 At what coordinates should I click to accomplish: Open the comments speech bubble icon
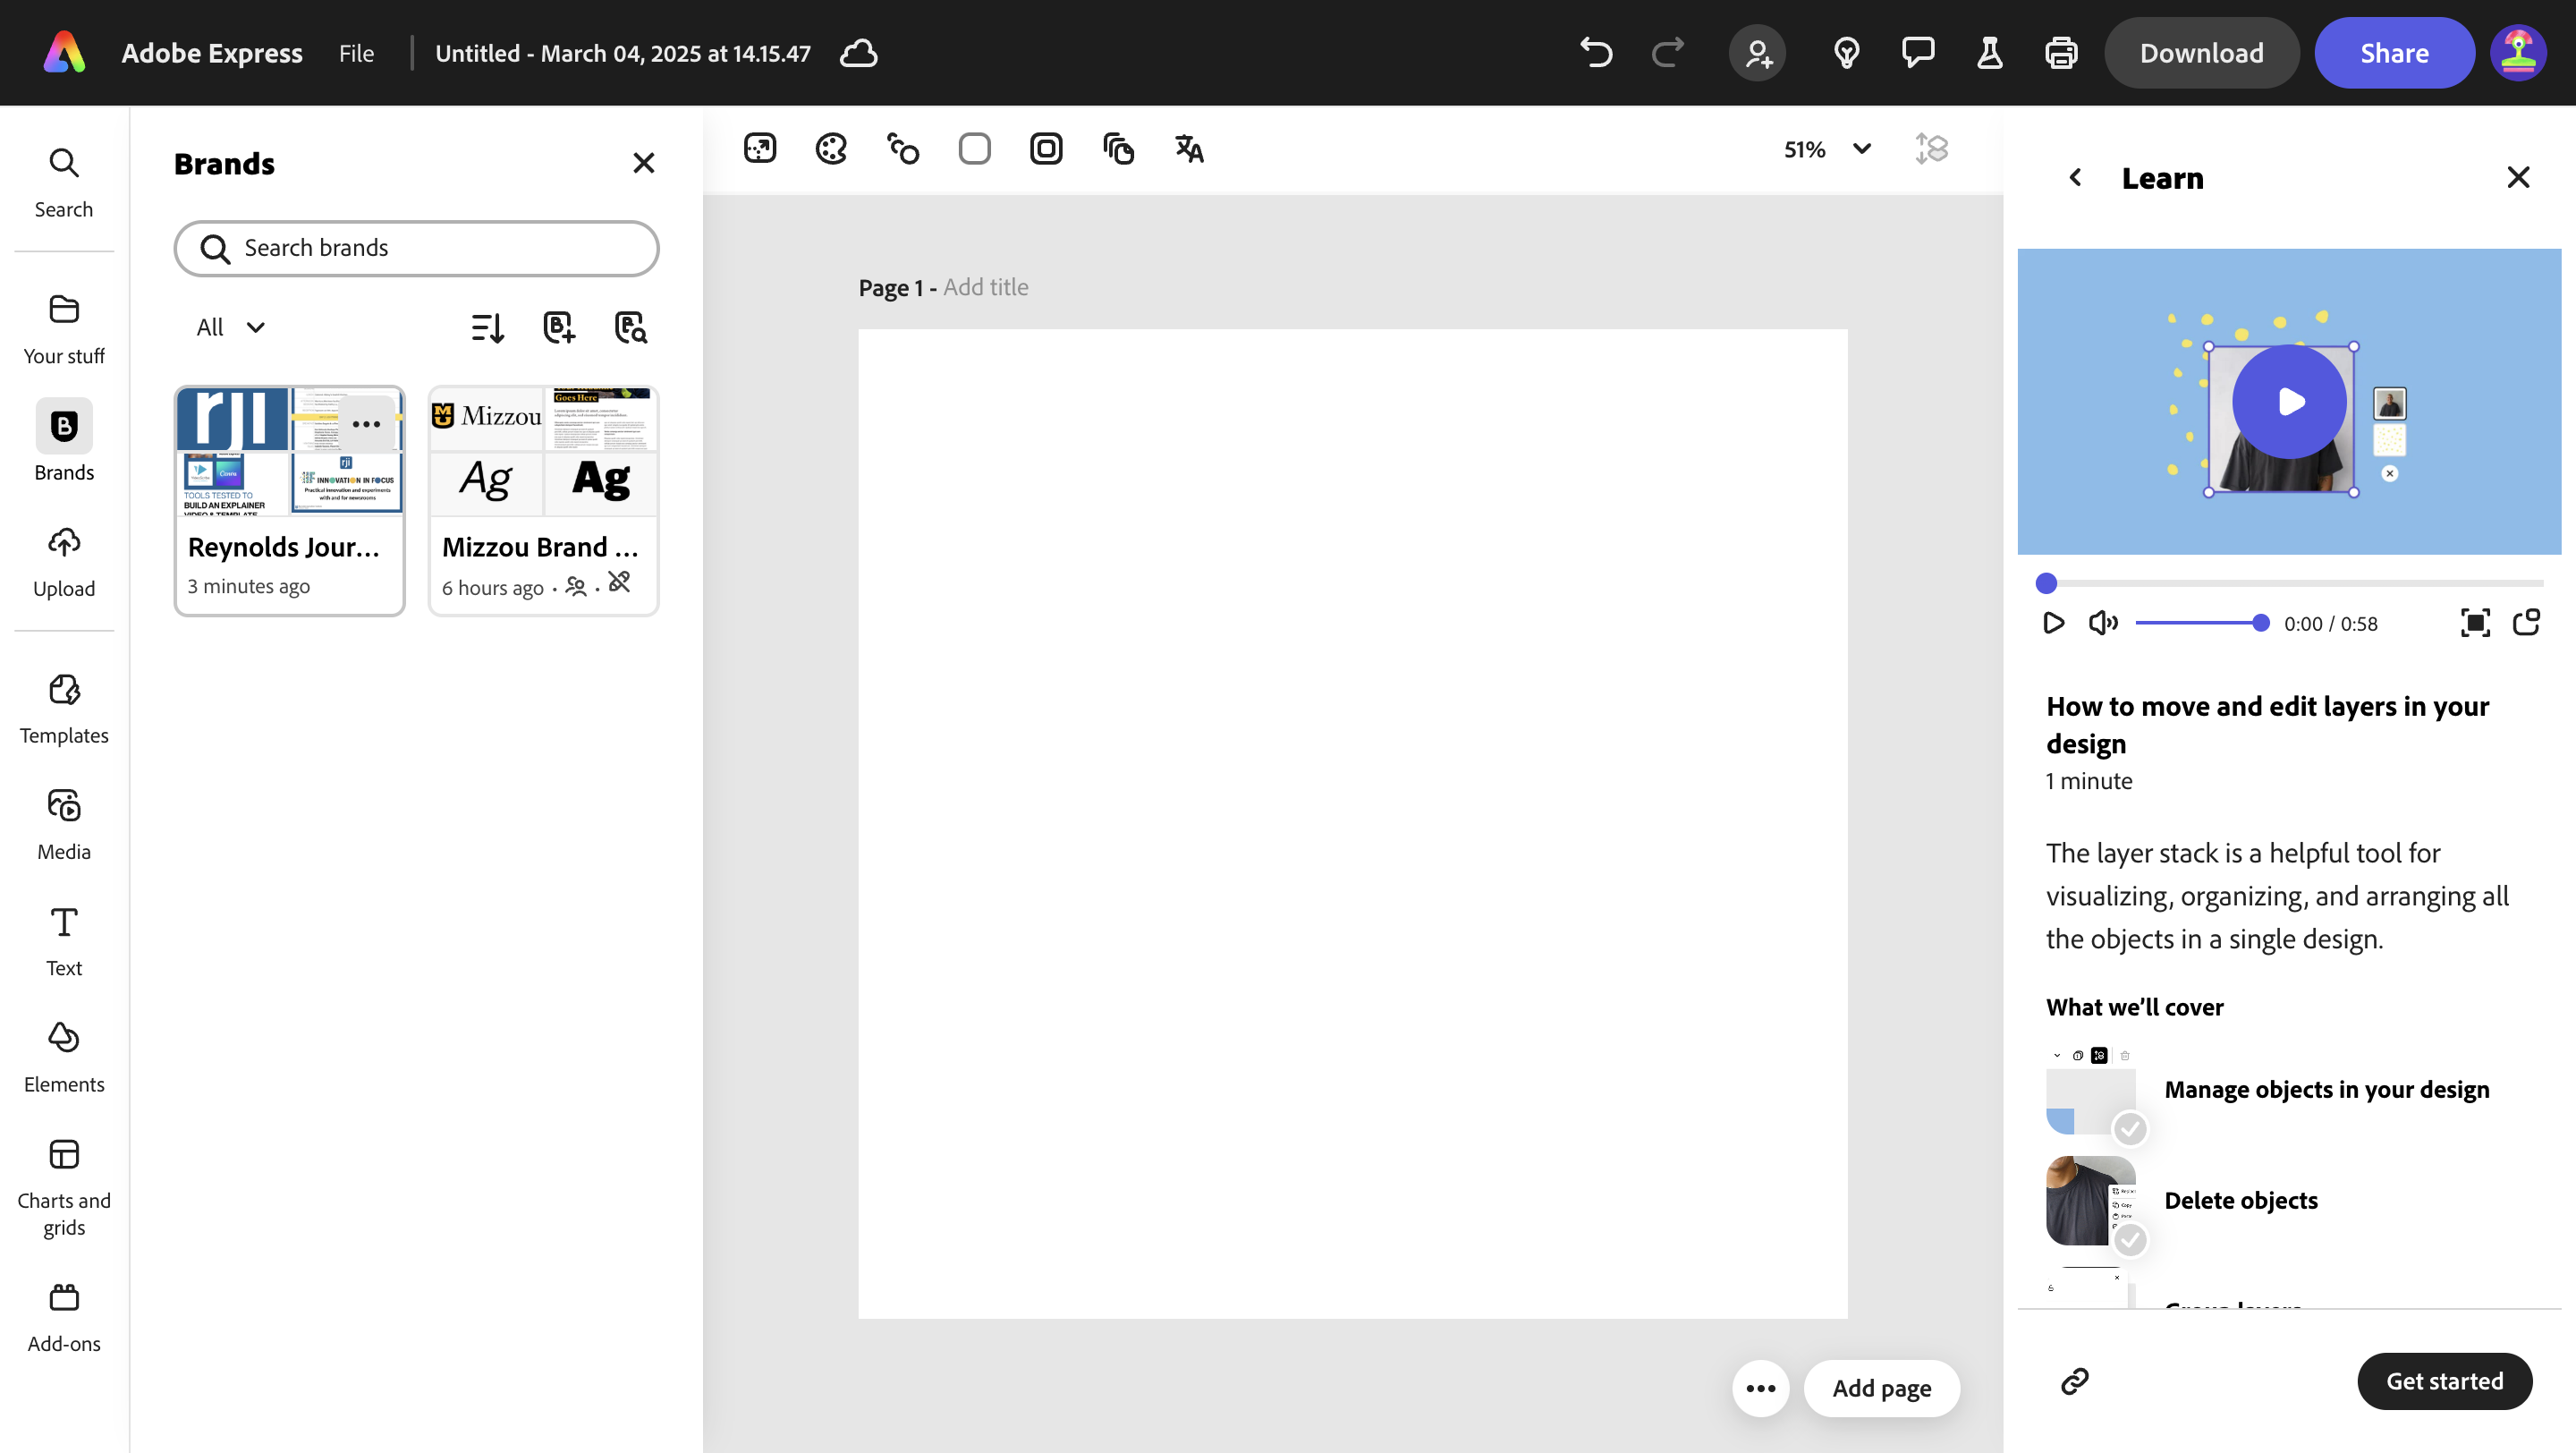[x=1917, y=53]
